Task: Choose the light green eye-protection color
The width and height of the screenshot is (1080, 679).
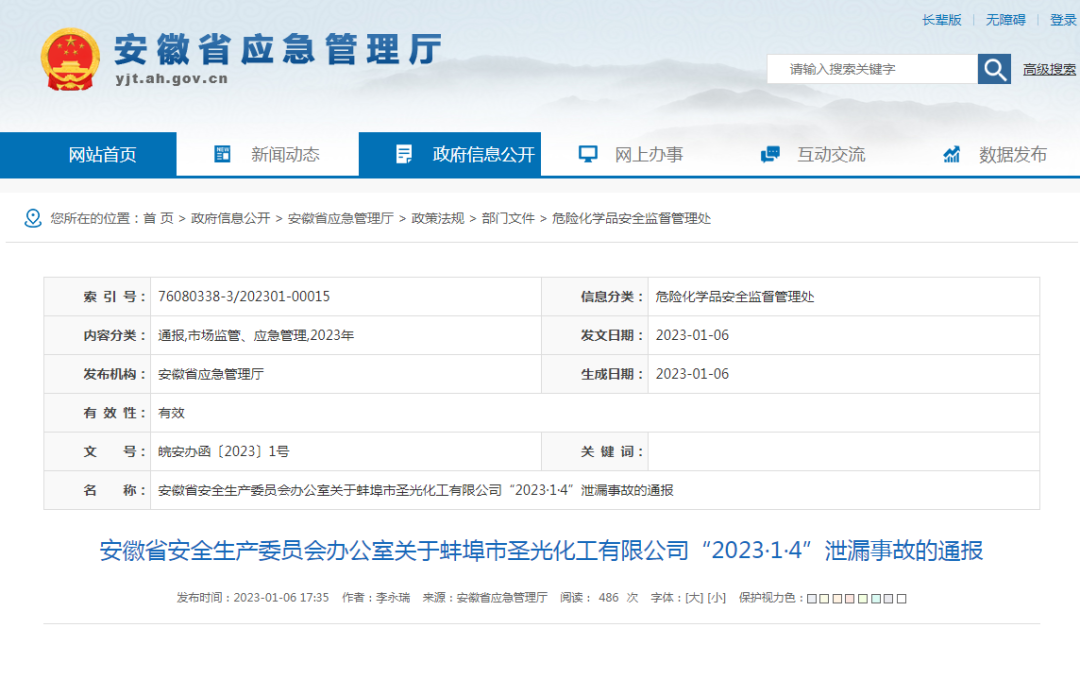Action: (863, 598)
